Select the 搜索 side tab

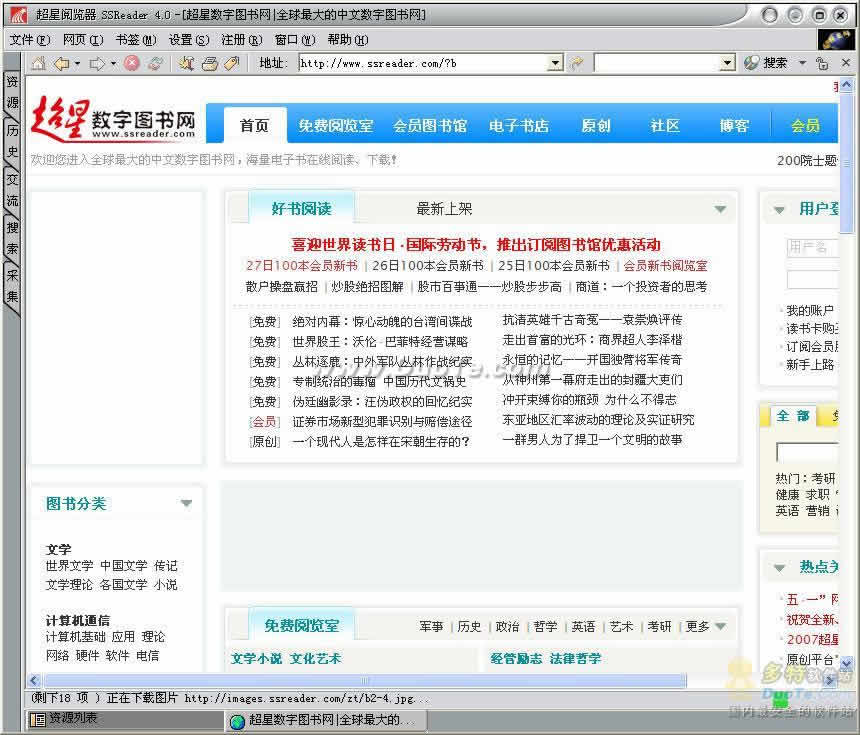coord(12,238)
